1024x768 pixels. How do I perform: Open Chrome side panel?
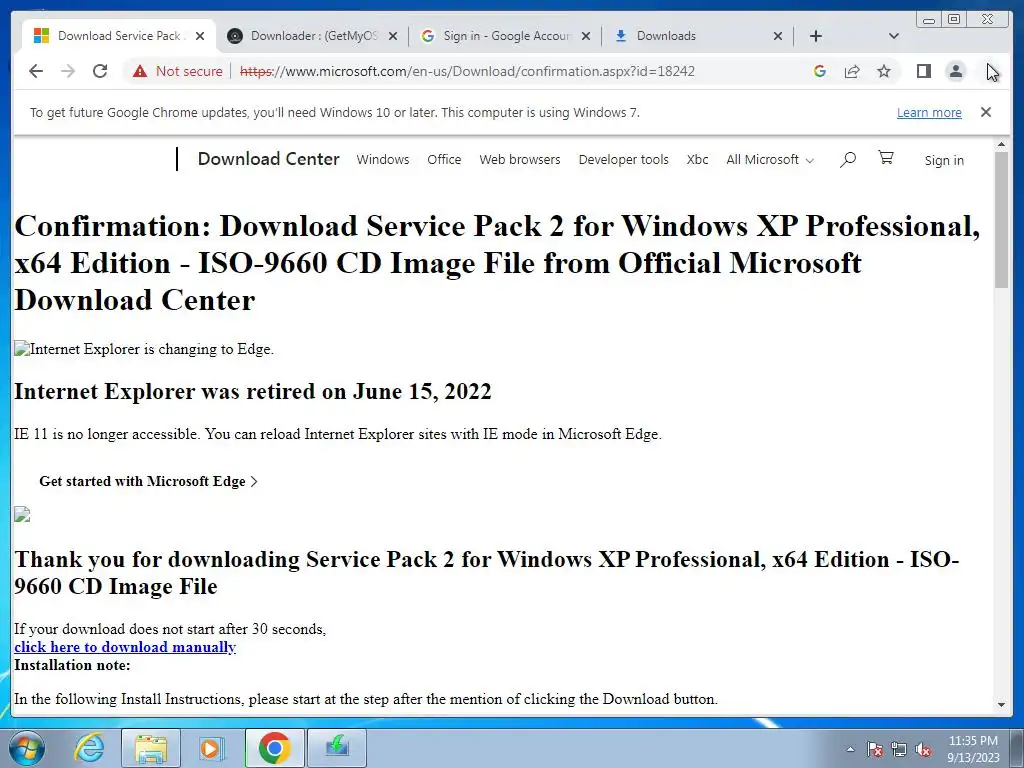point(923,71)
